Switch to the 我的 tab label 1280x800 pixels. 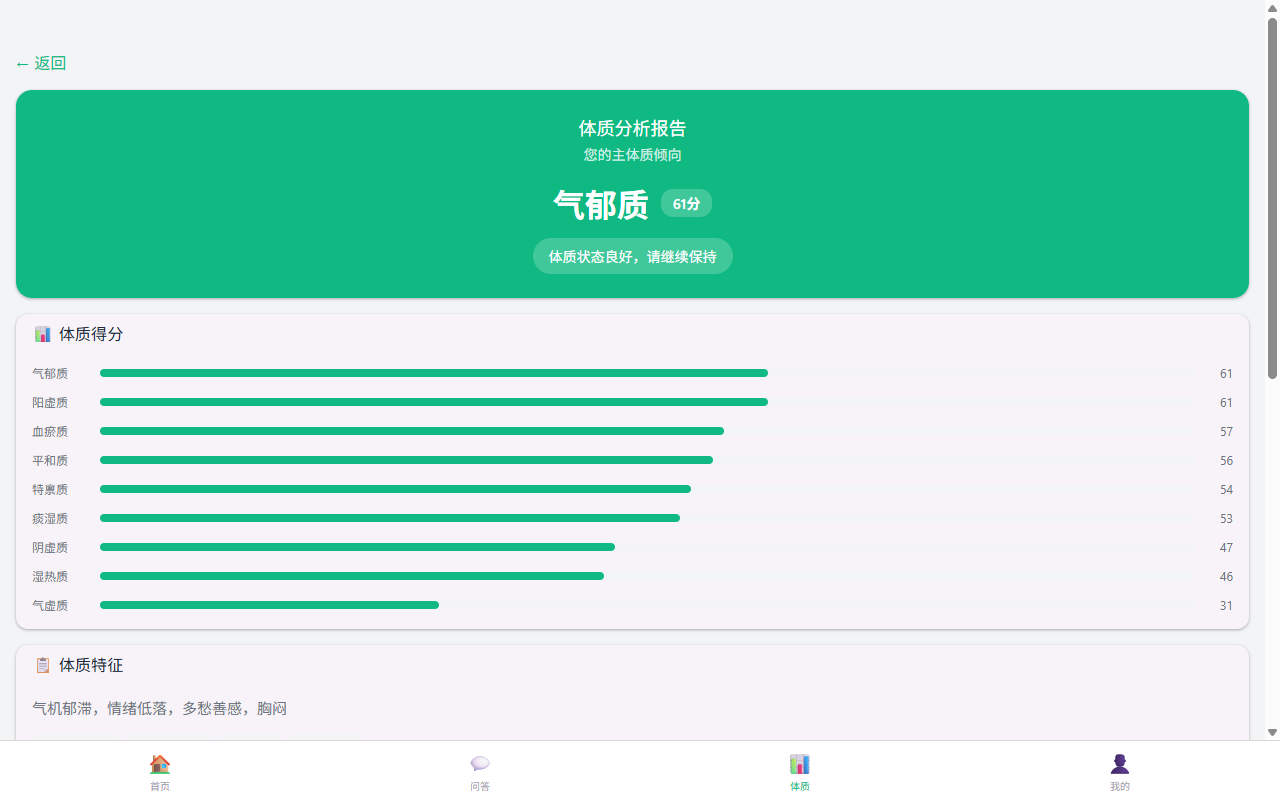[1120, 786]
